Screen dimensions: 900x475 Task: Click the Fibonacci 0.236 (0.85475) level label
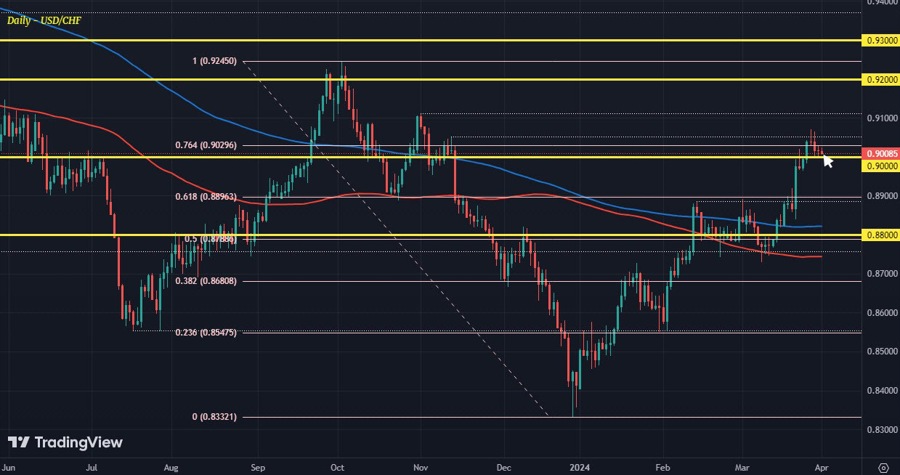point(206,332)
